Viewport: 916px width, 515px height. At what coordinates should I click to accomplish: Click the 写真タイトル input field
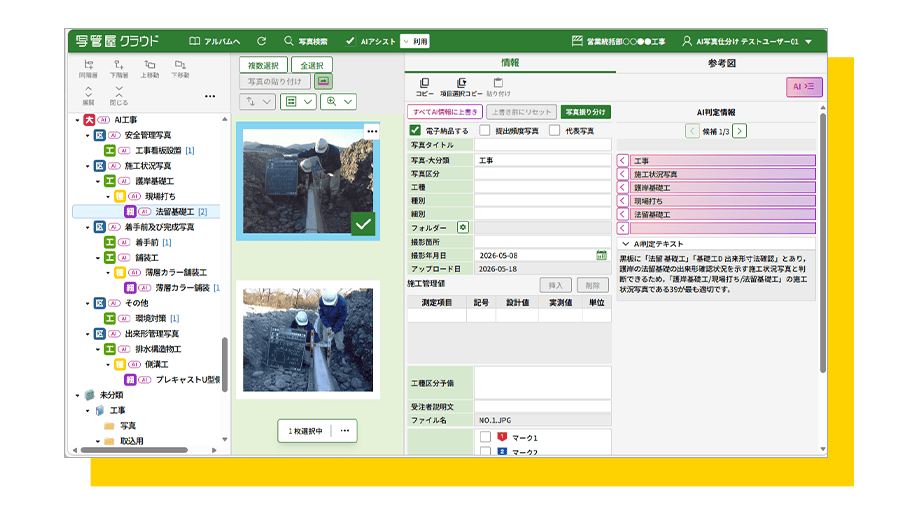point(543,145)
